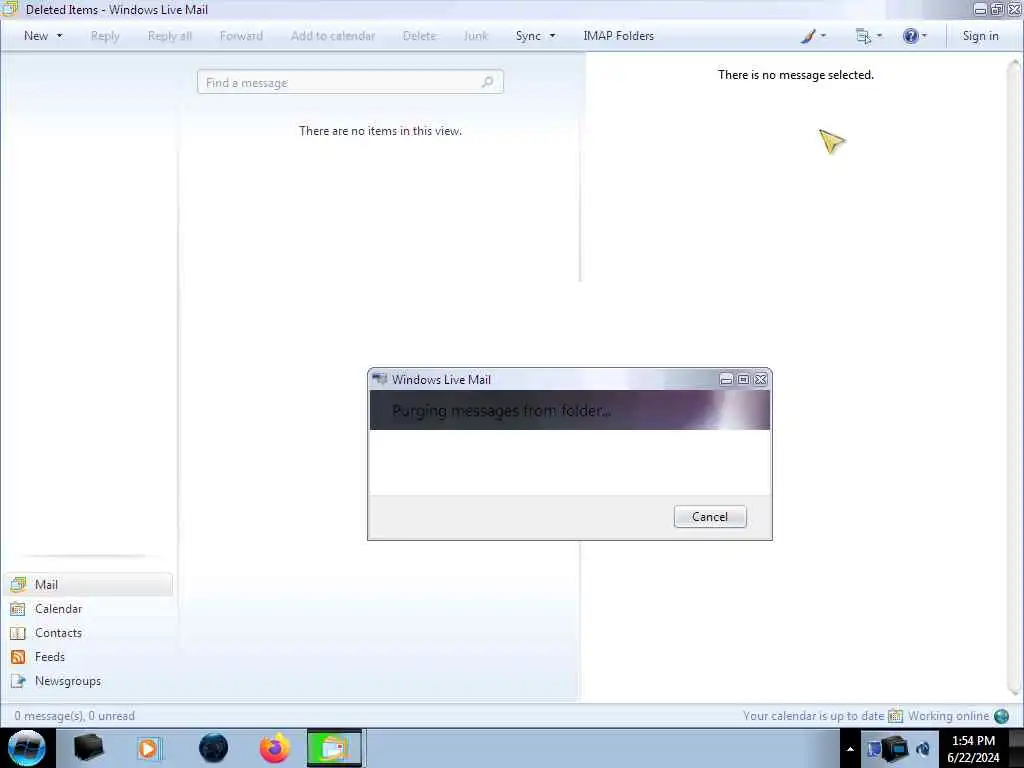Open the black folder taskbar icon
1024x768 pixels.
(x=88, y=748)
